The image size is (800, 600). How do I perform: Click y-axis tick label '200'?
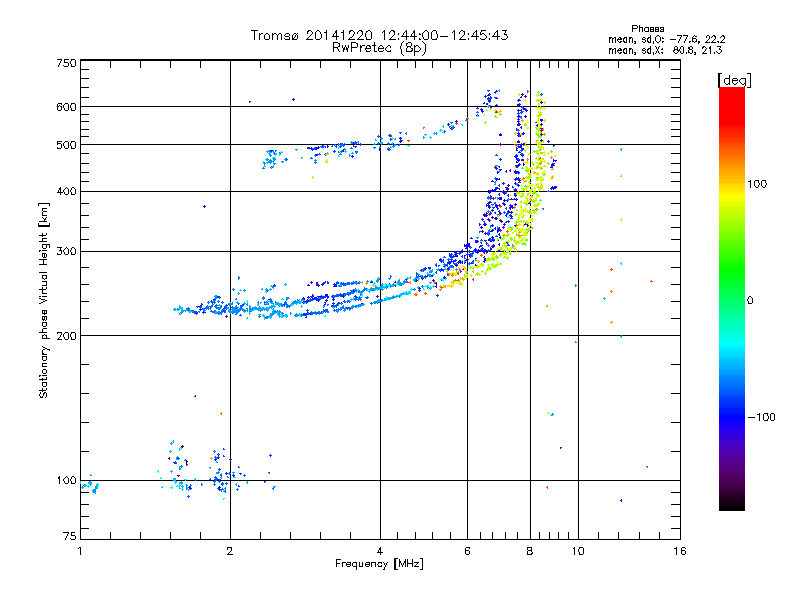tap(66, 336)
